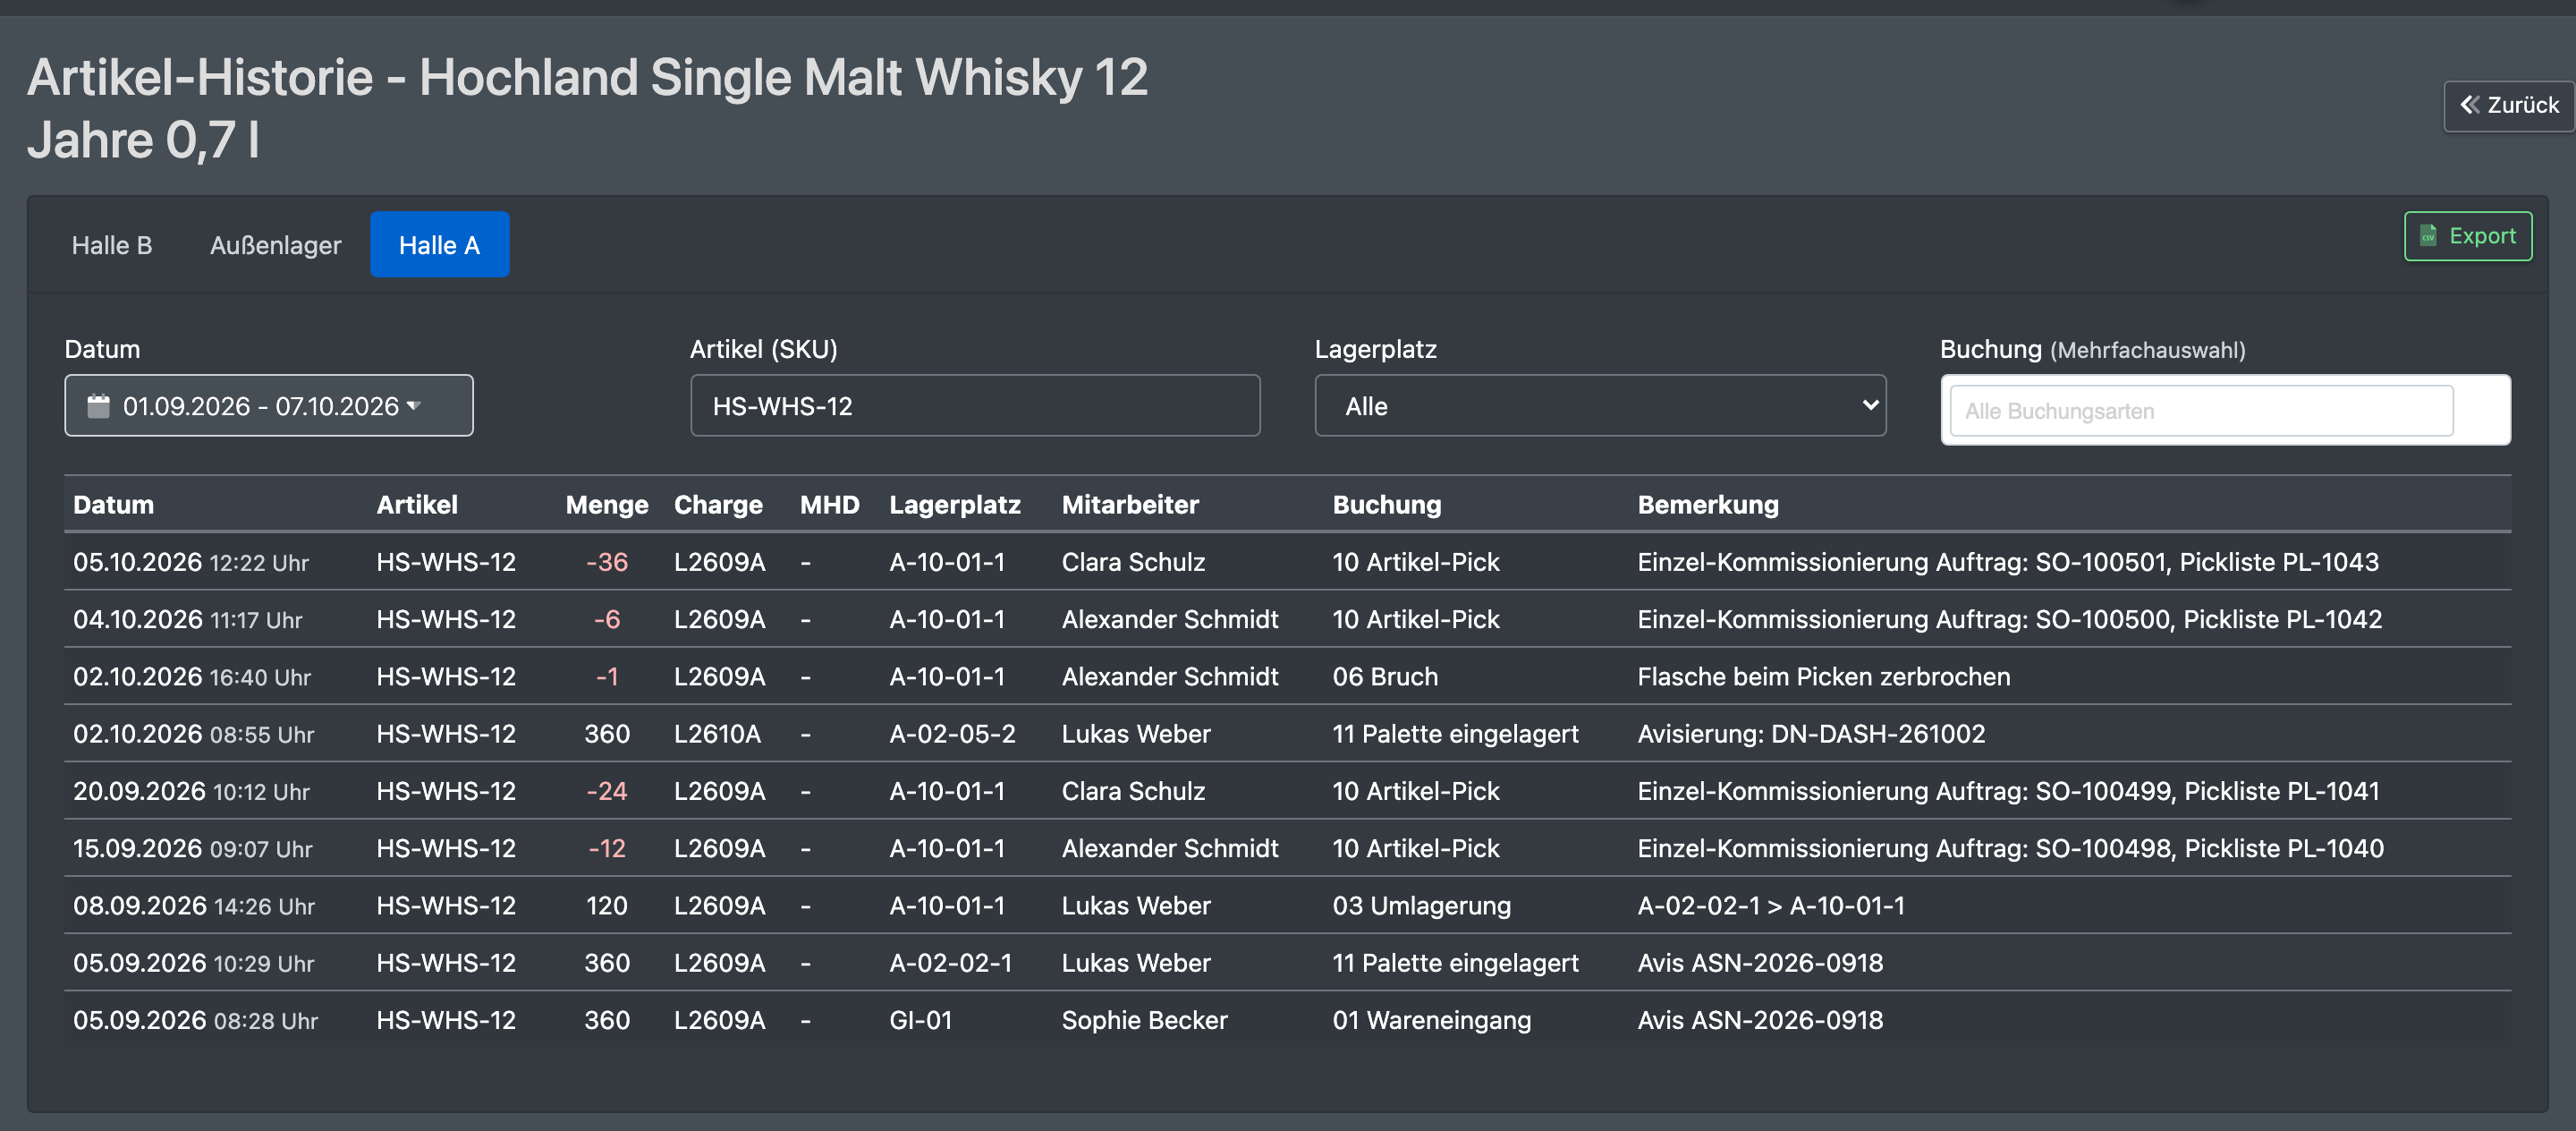Open the Buchungsarten multi-select field
Viewport: 2576px width, 1131px height.
click(x=2201, y=411)
